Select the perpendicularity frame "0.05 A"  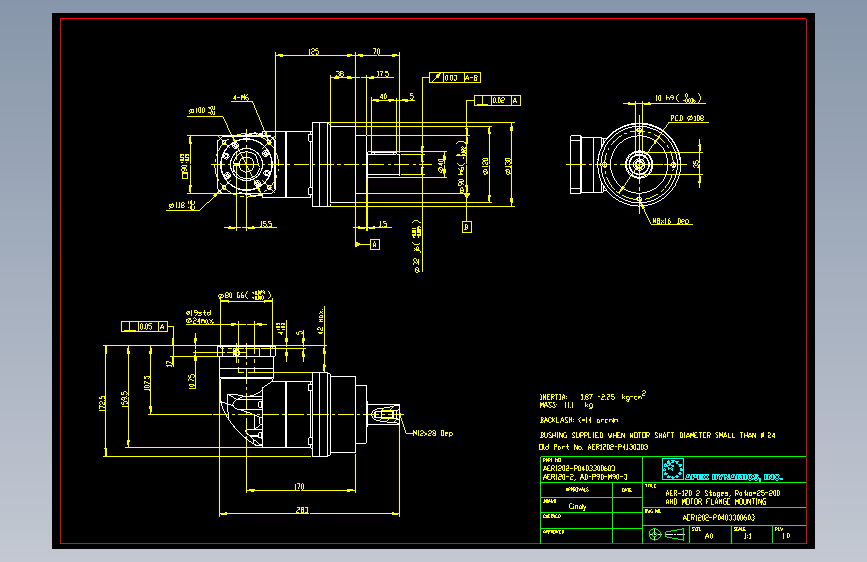pos(145,326)
